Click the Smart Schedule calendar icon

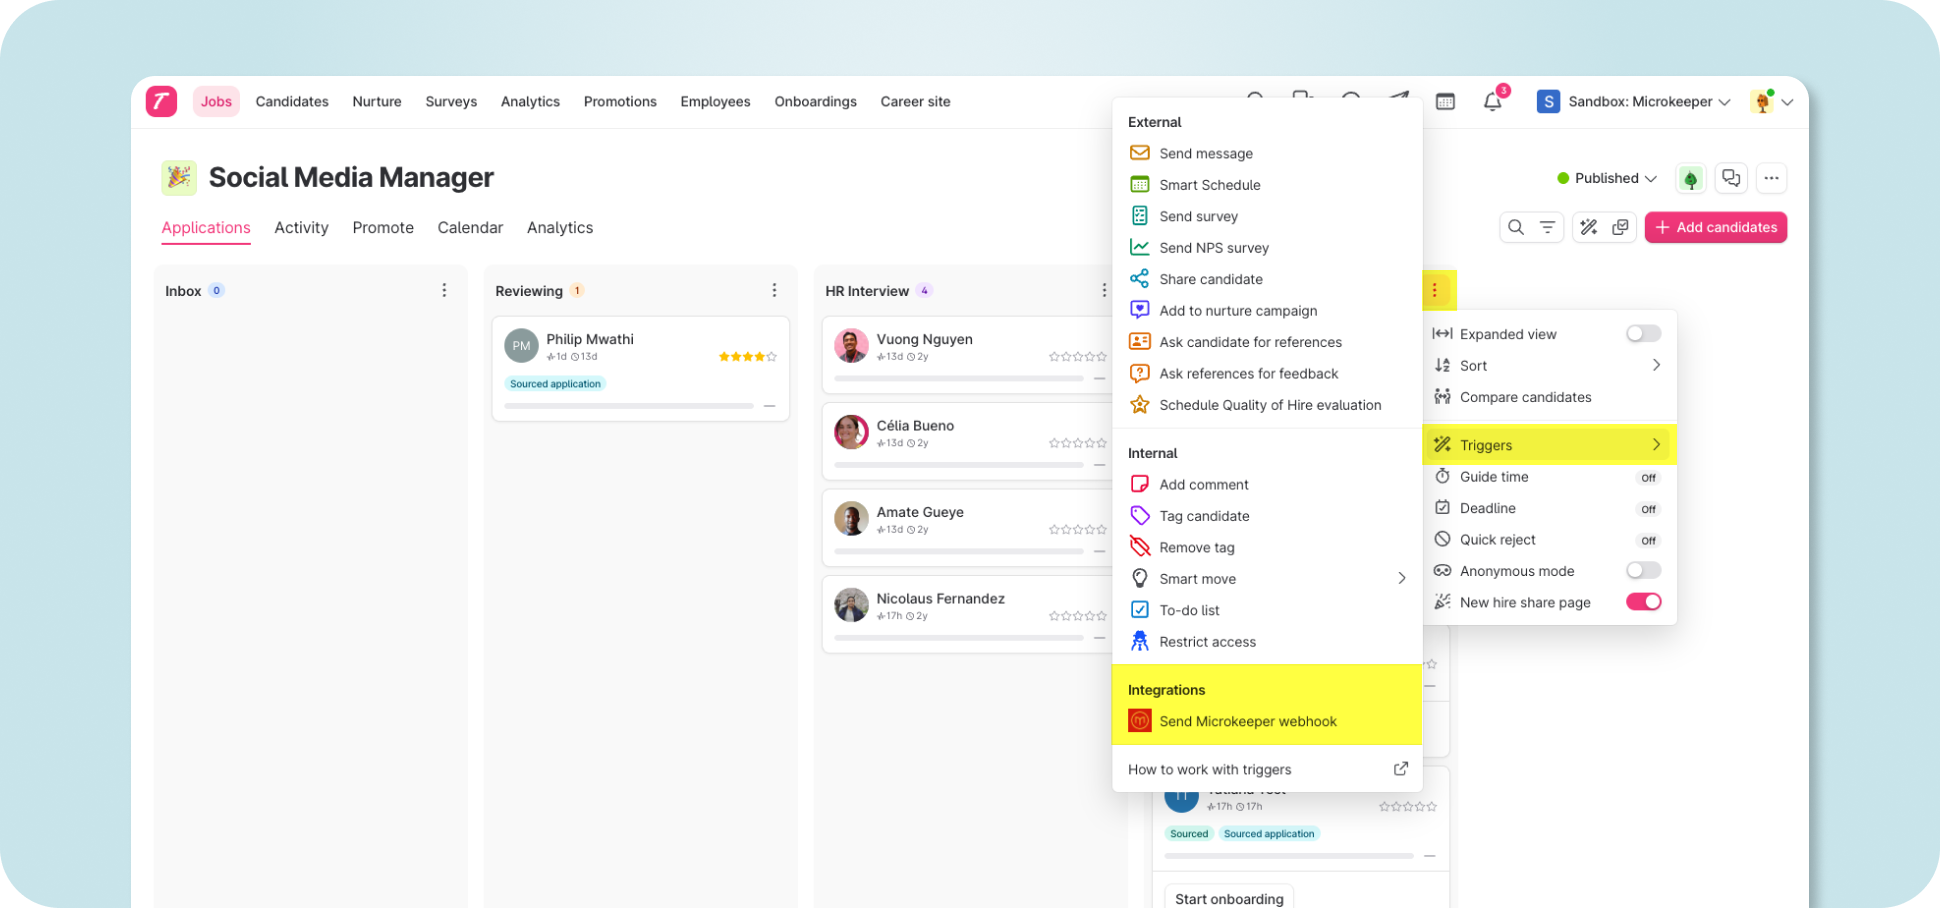(1139, 184)
